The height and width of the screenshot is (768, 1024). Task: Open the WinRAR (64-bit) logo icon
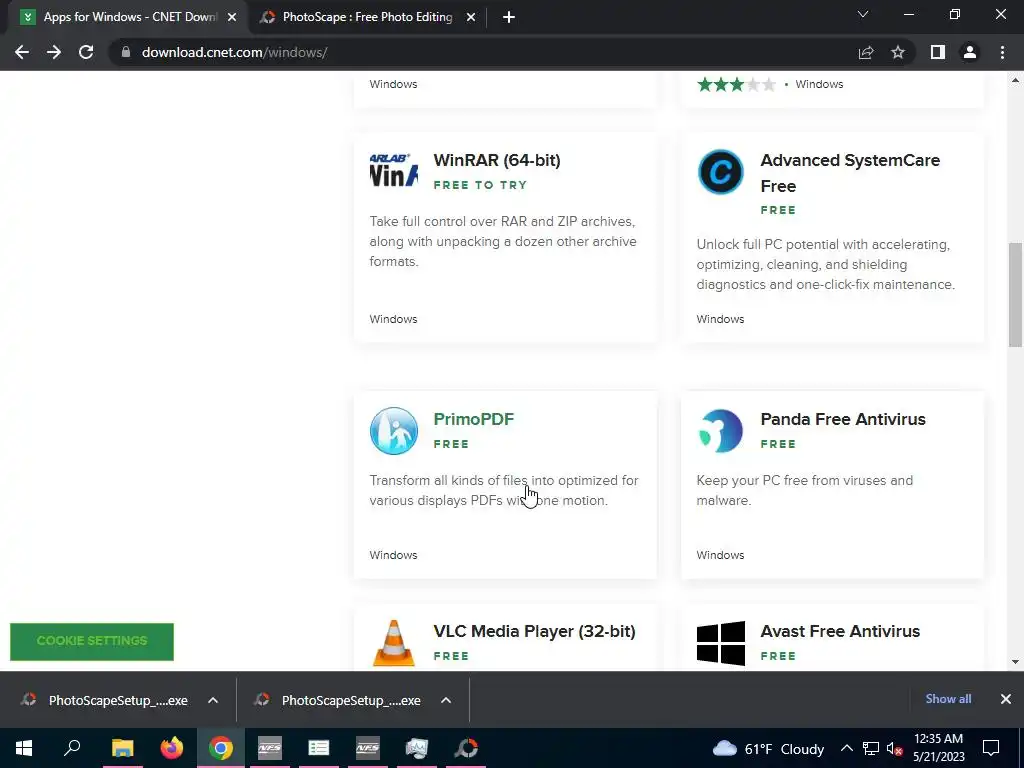pos(393,171)
